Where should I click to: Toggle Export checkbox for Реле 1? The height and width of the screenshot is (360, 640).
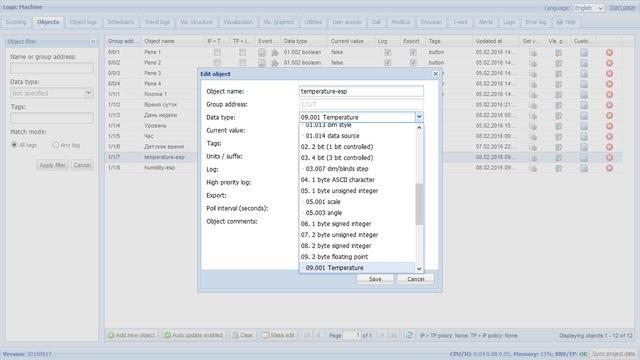tap(413, 52)
